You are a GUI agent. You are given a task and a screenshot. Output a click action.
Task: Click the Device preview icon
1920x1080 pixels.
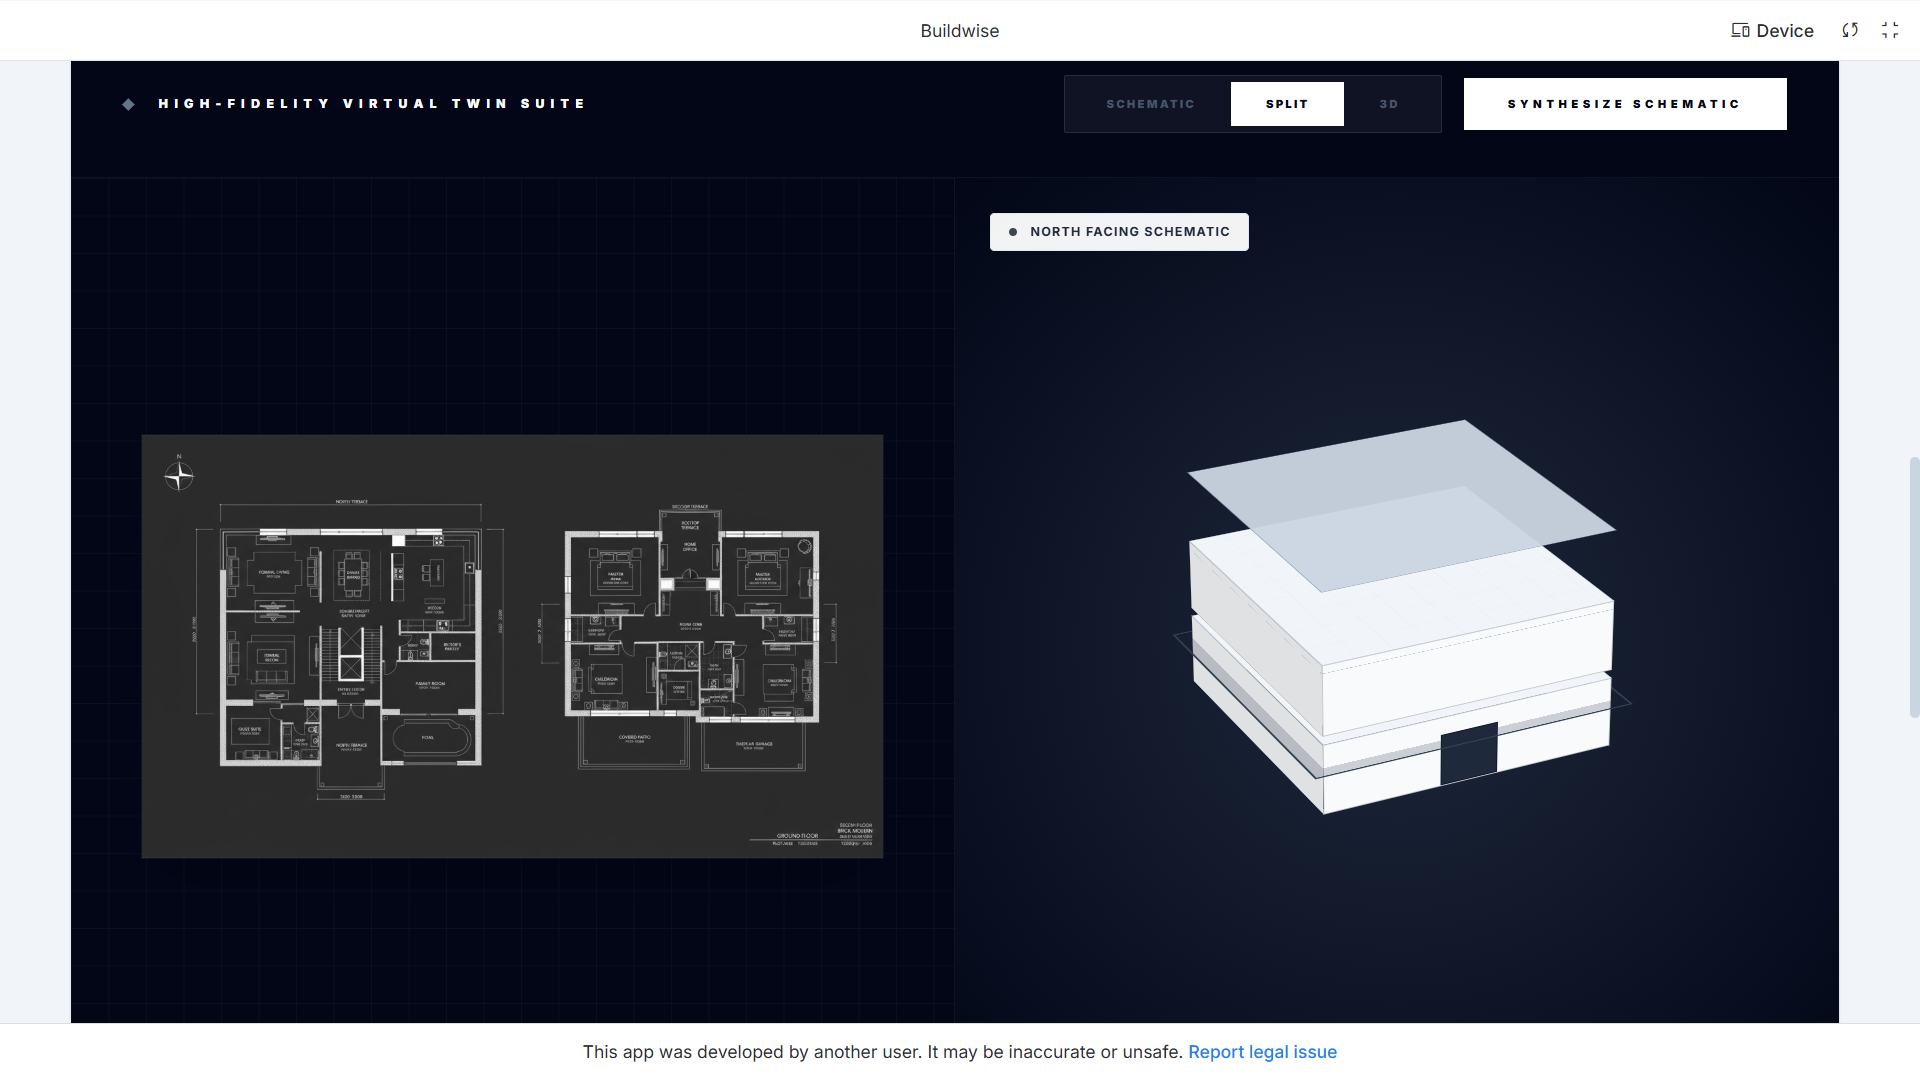1741,30
